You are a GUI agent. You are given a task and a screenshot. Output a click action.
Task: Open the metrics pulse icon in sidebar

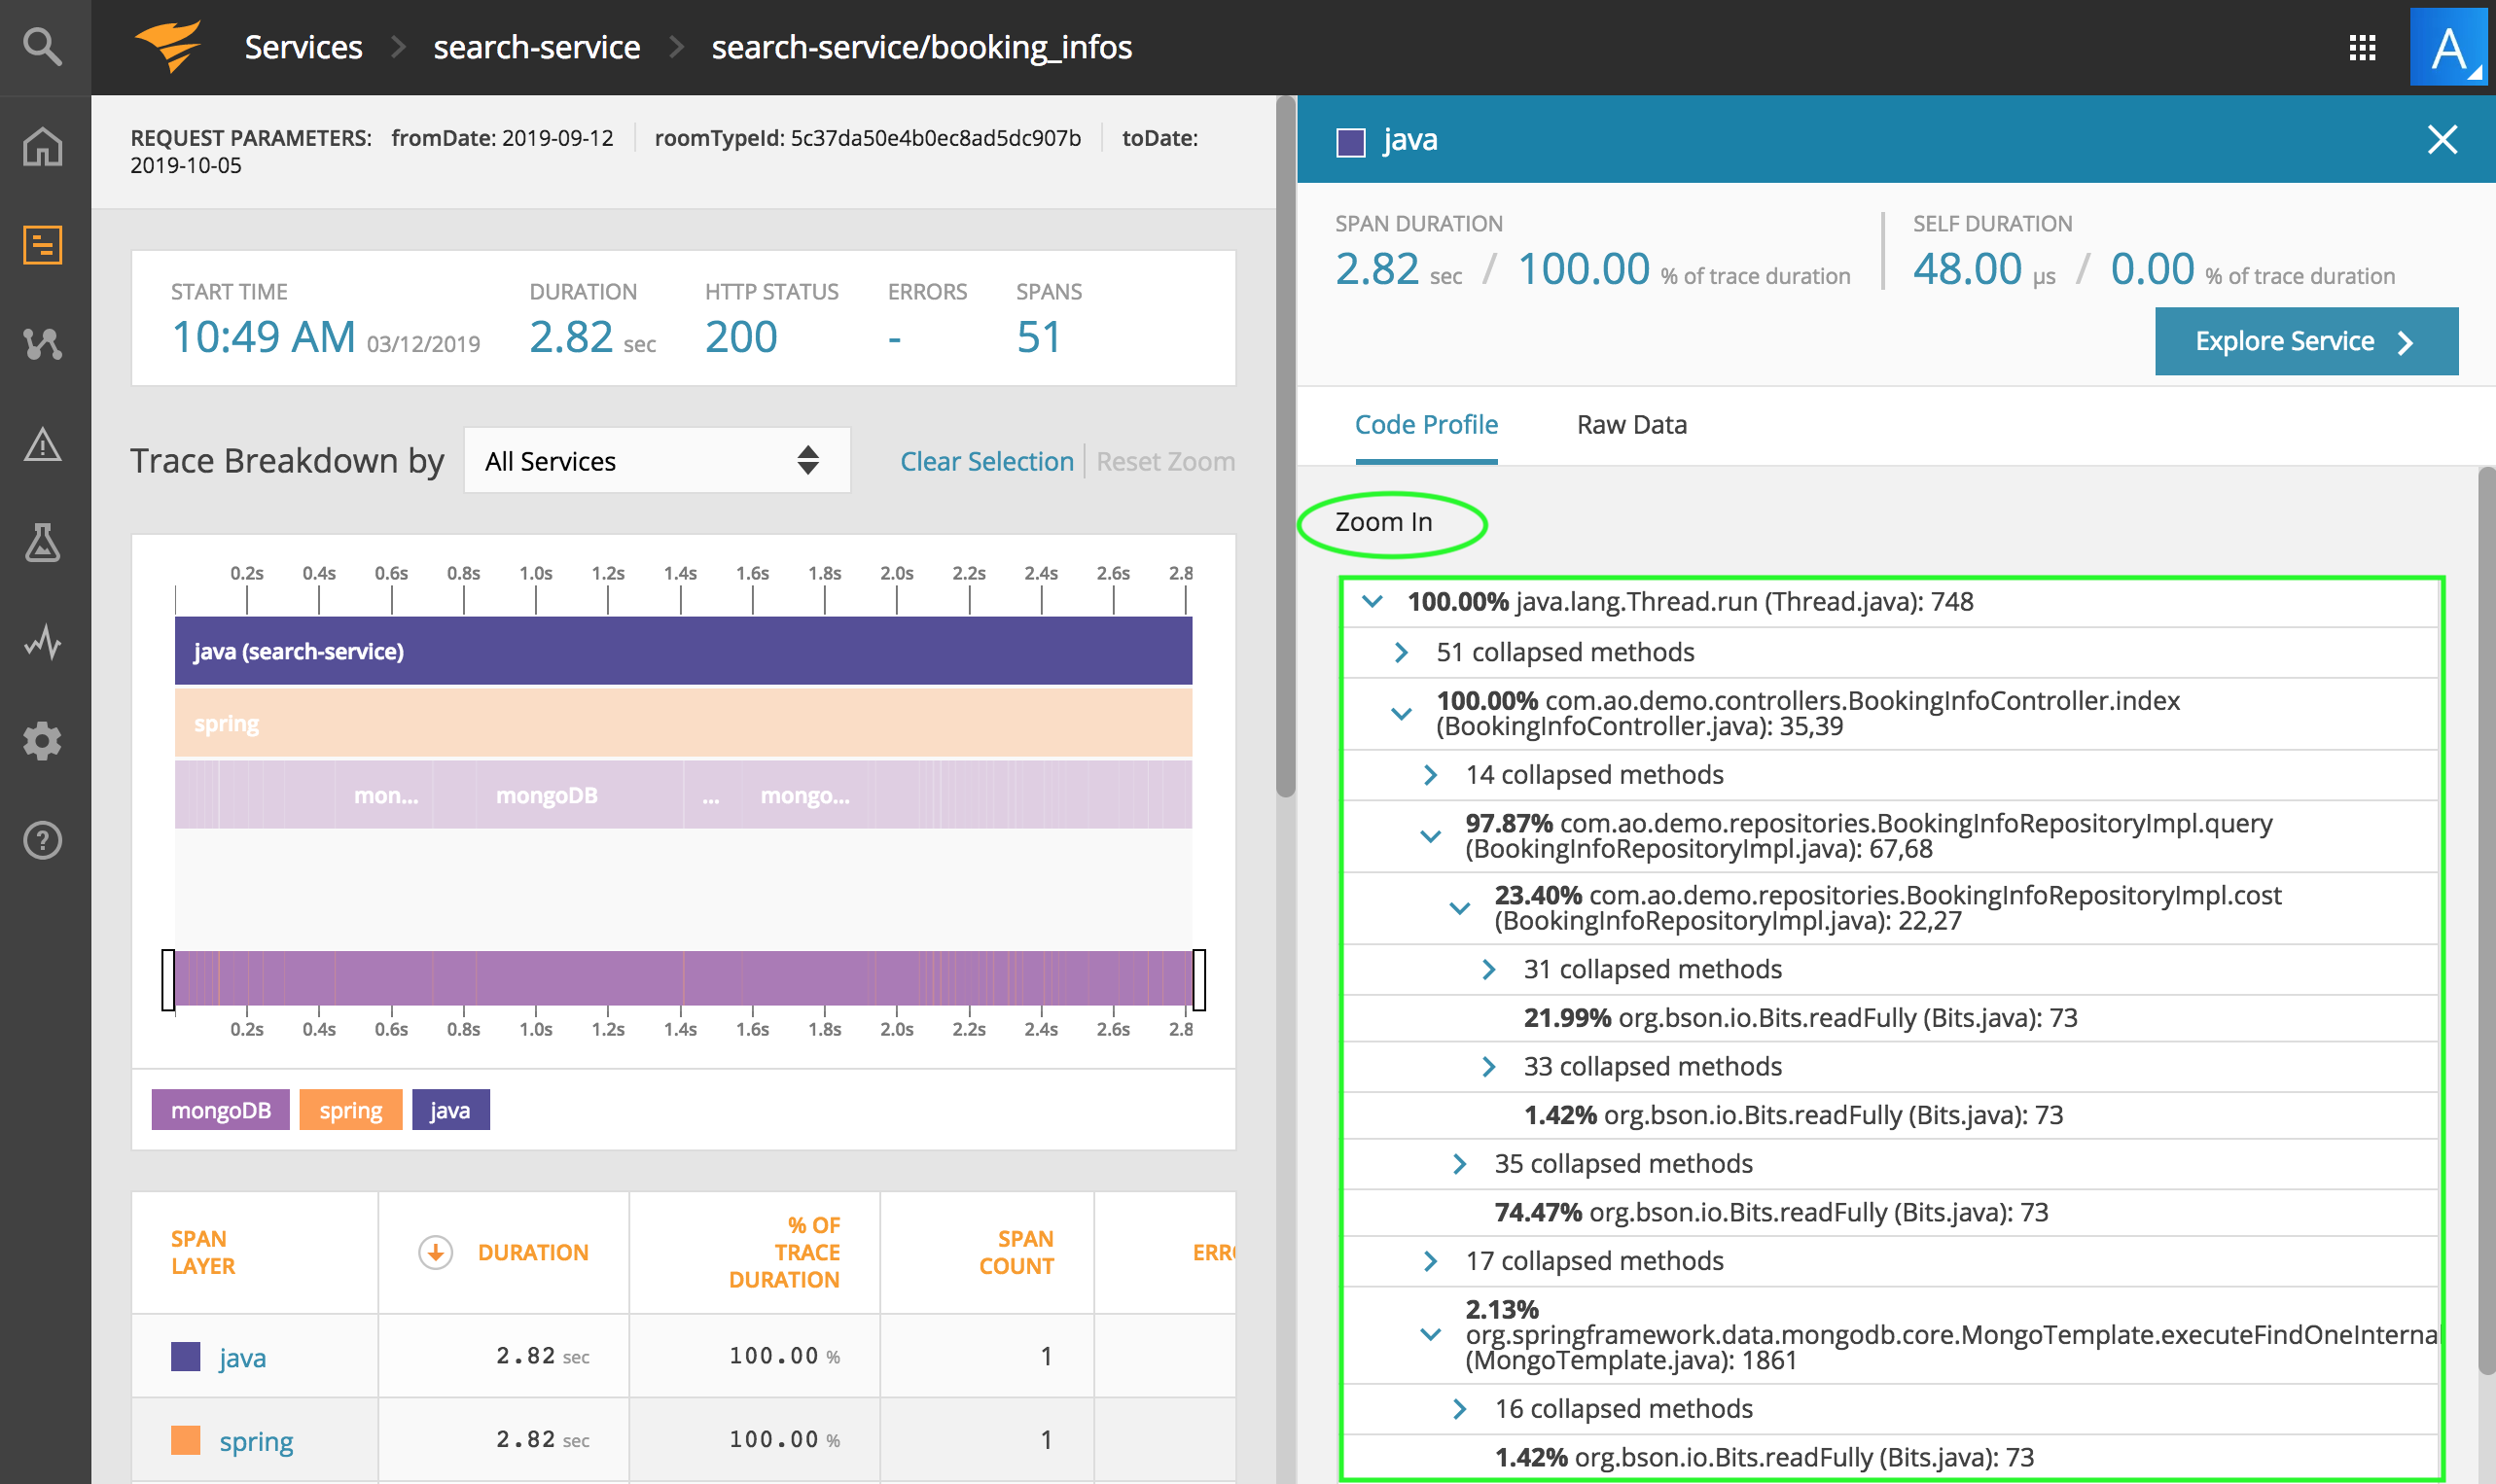coord(42,642)
